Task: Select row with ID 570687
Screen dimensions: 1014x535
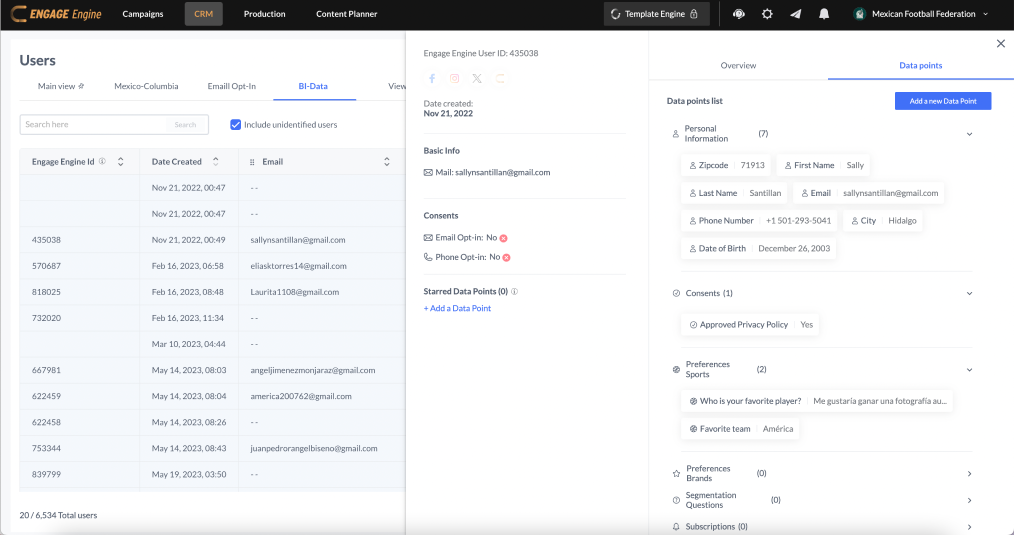Action: click(212, 266)
